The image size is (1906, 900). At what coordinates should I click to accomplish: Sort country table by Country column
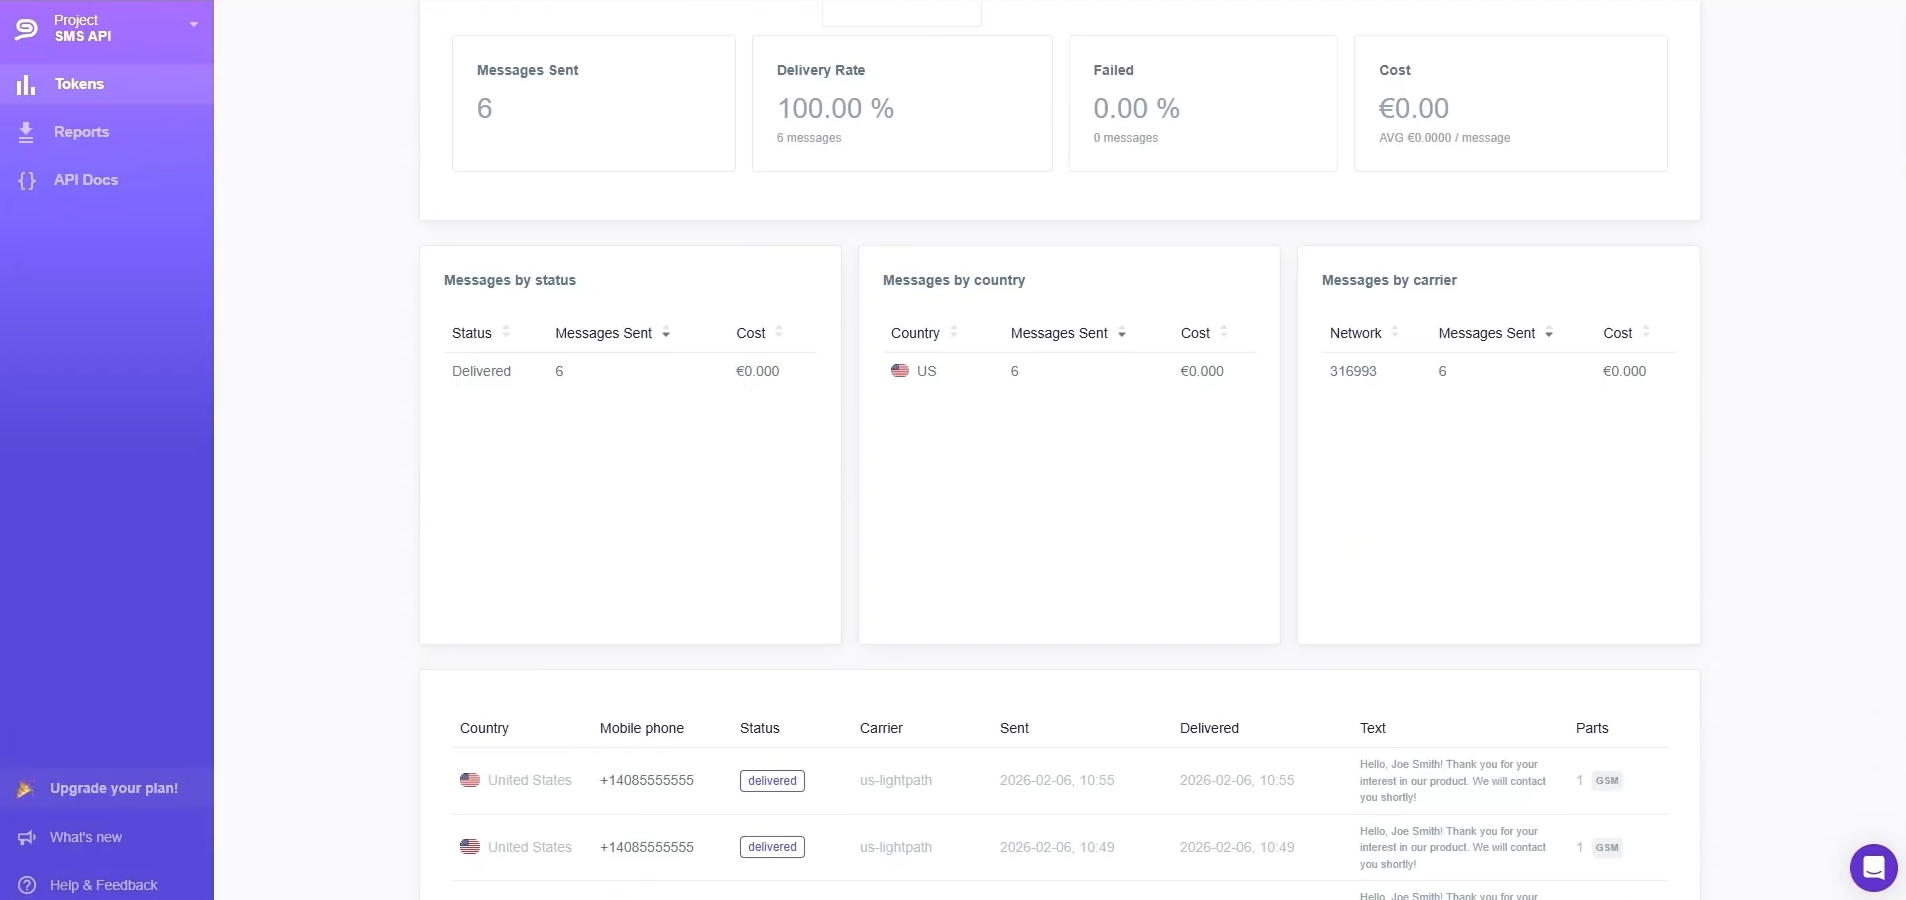pos(924,333)
